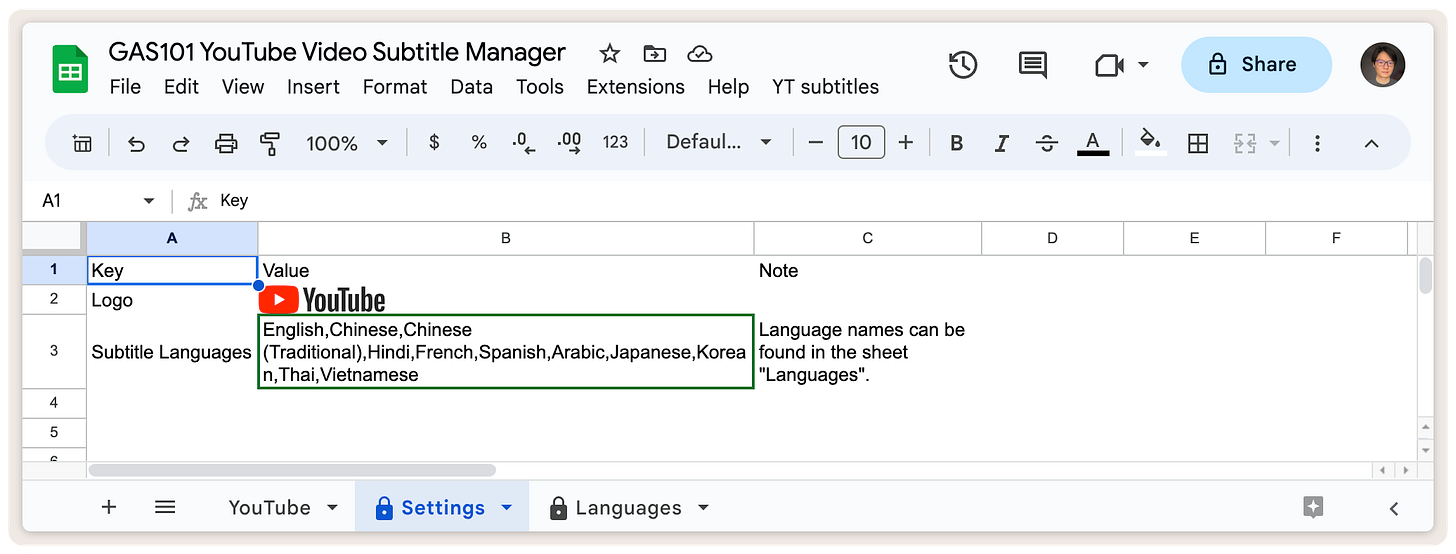The width and height of the screenshot is (1456, 554).
Task: Decrease decimal places
Action: pos(523,142)
